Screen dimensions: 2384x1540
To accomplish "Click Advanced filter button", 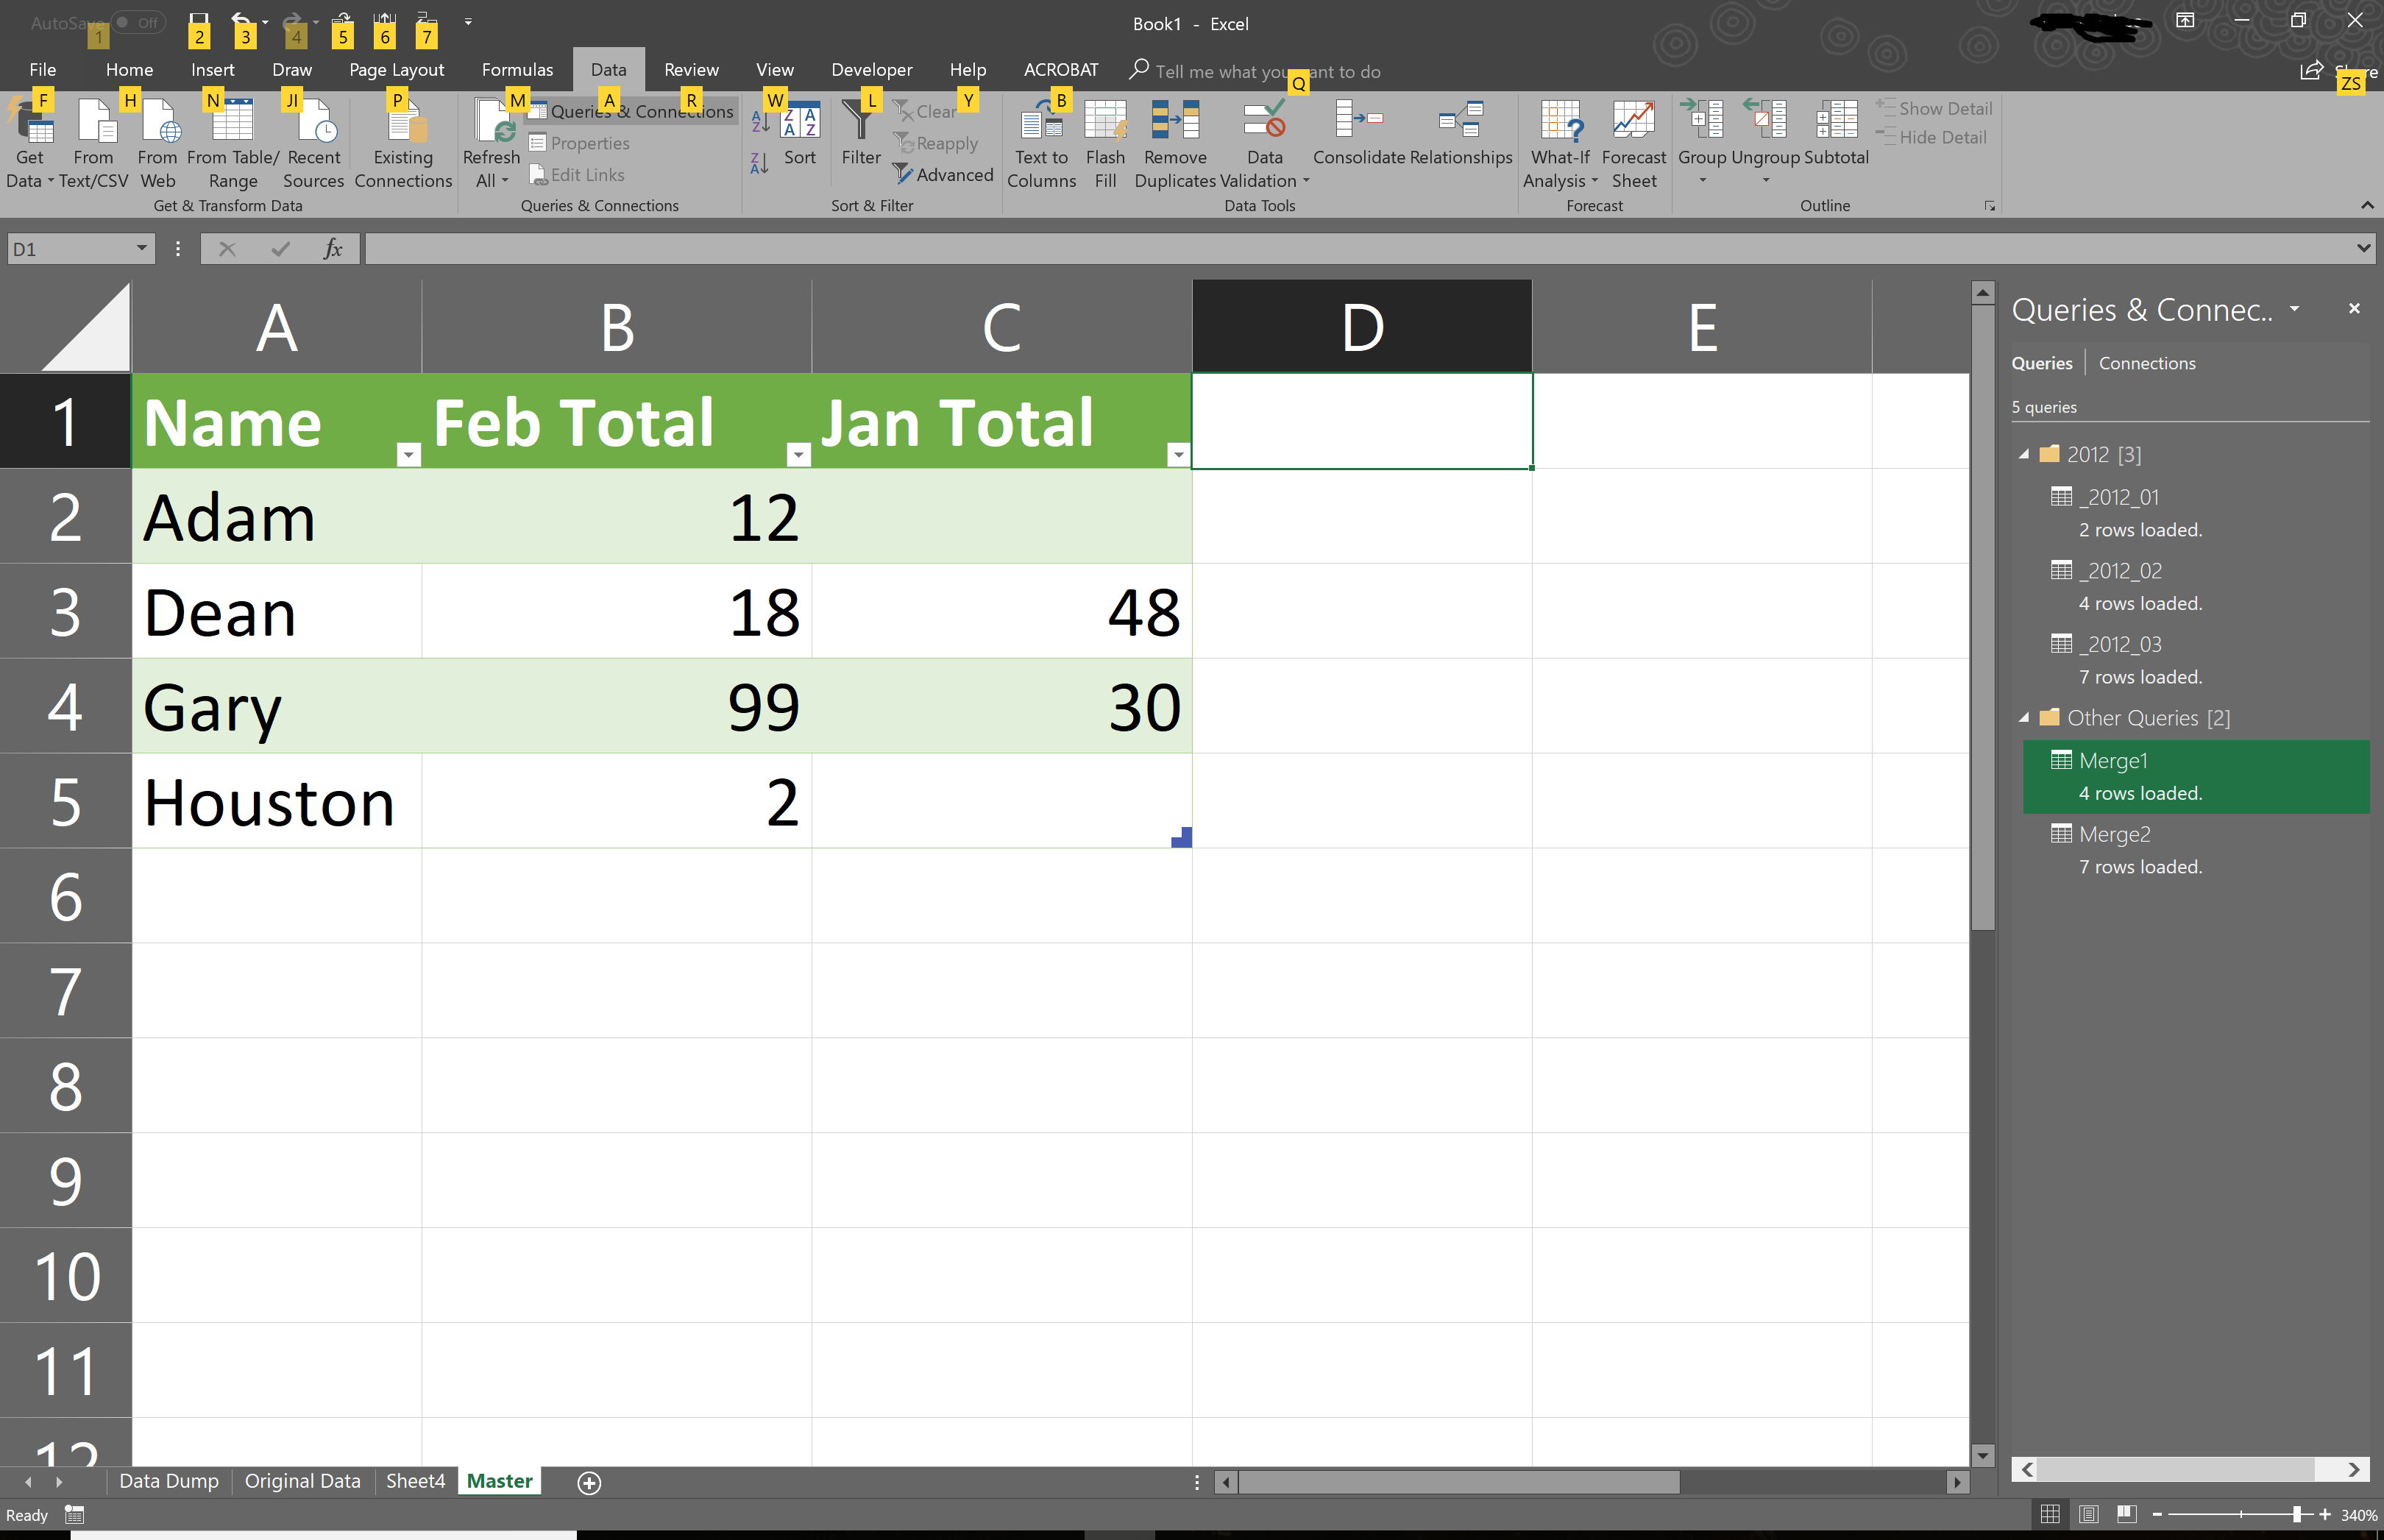I will 943,174.
